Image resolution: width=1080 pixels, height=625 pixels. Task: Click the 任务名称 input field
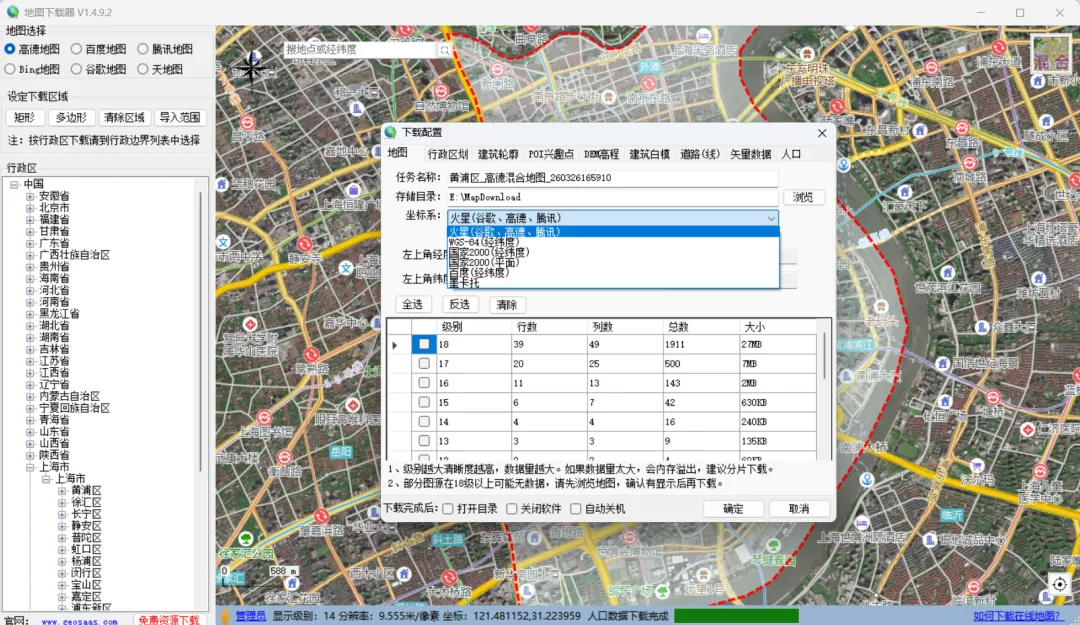pos(612,178)
